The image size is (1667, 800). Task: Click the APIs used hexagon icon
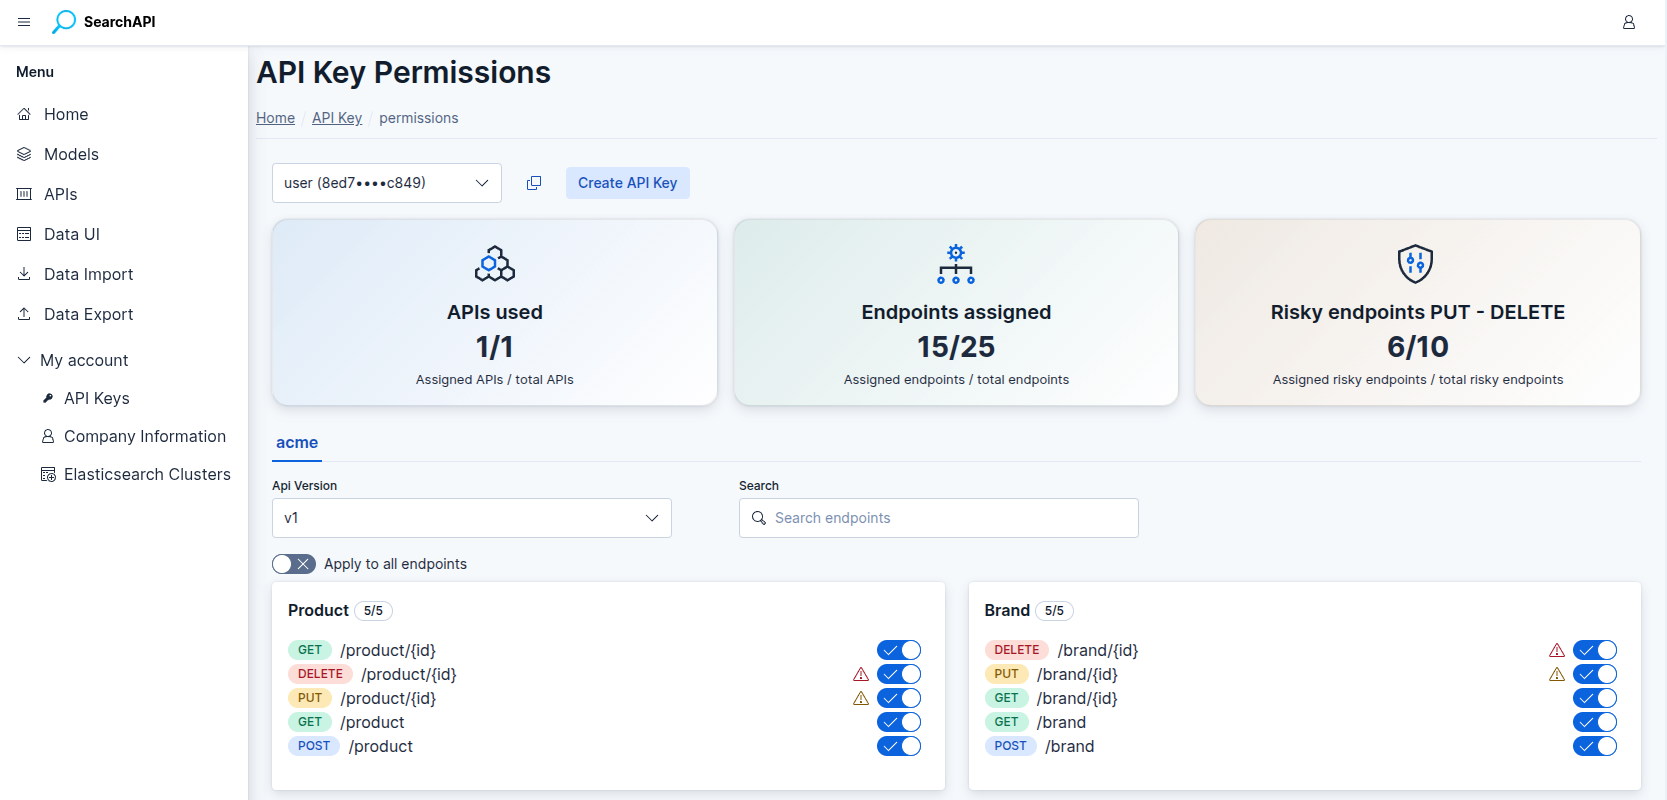tap(495, 264)
